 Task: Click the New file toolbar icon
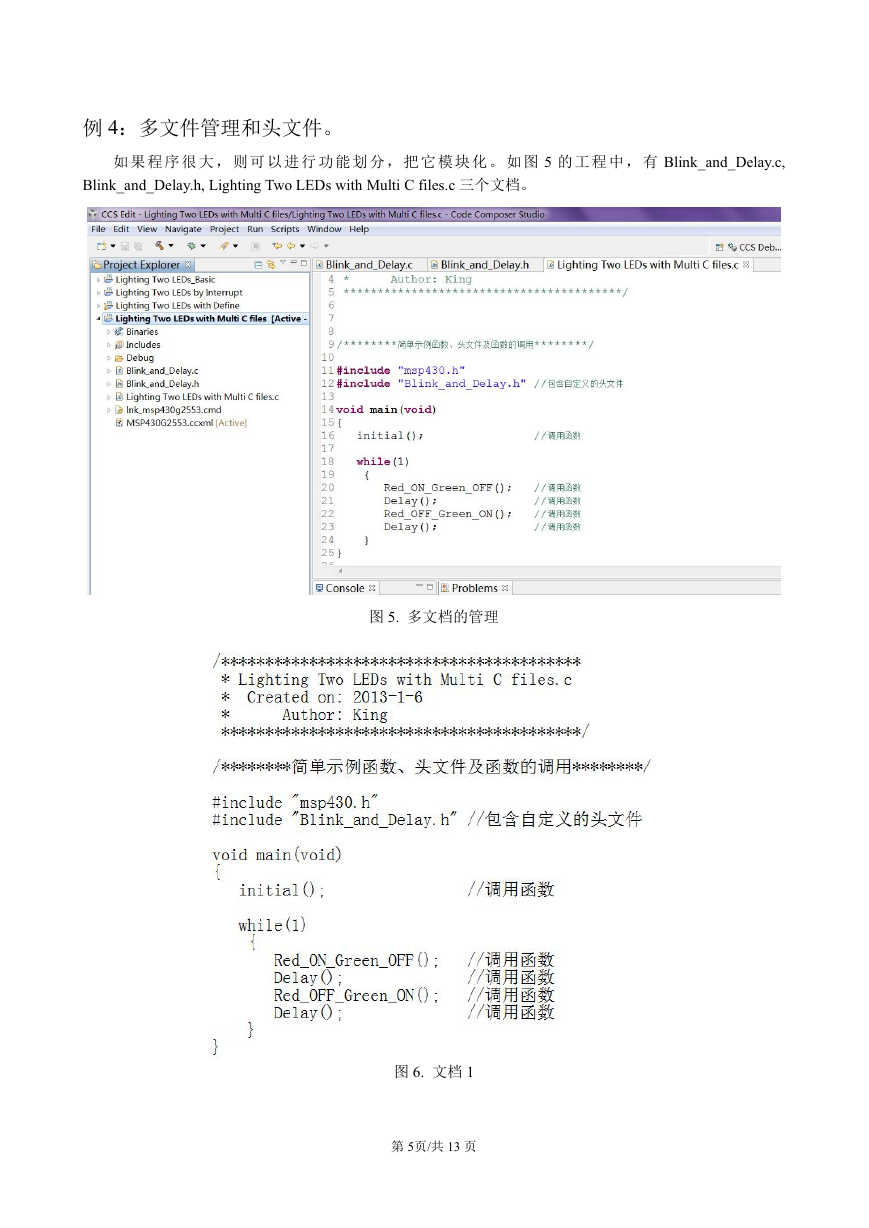(x=100, y=246)
